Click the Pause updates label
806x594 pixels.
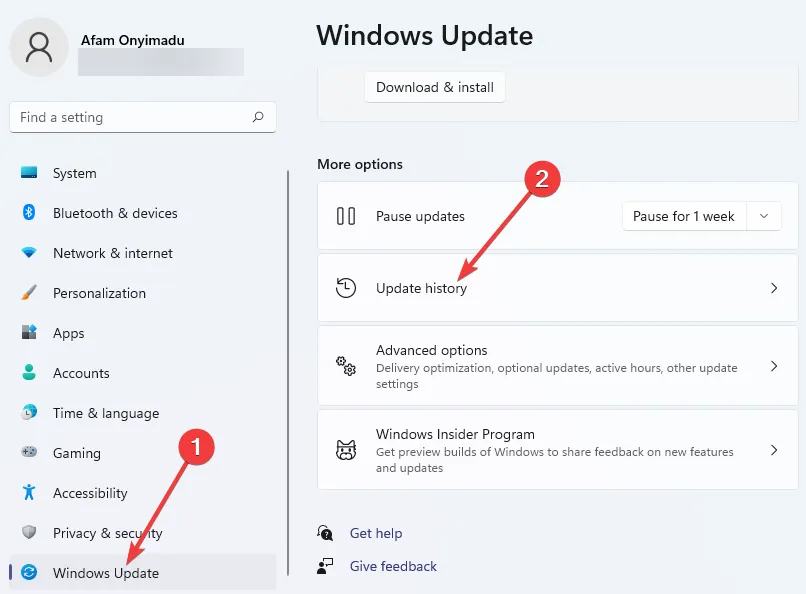(420, 216)
